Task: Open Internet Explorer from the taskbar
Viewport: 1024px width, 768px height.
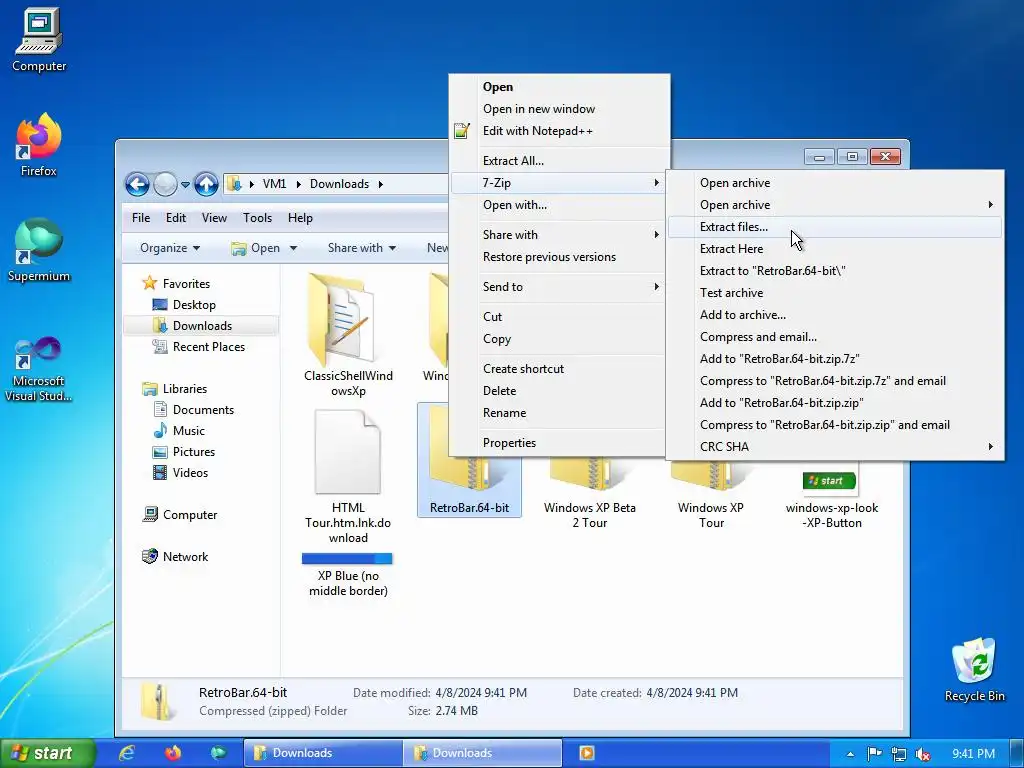Action: pos(127,753)
